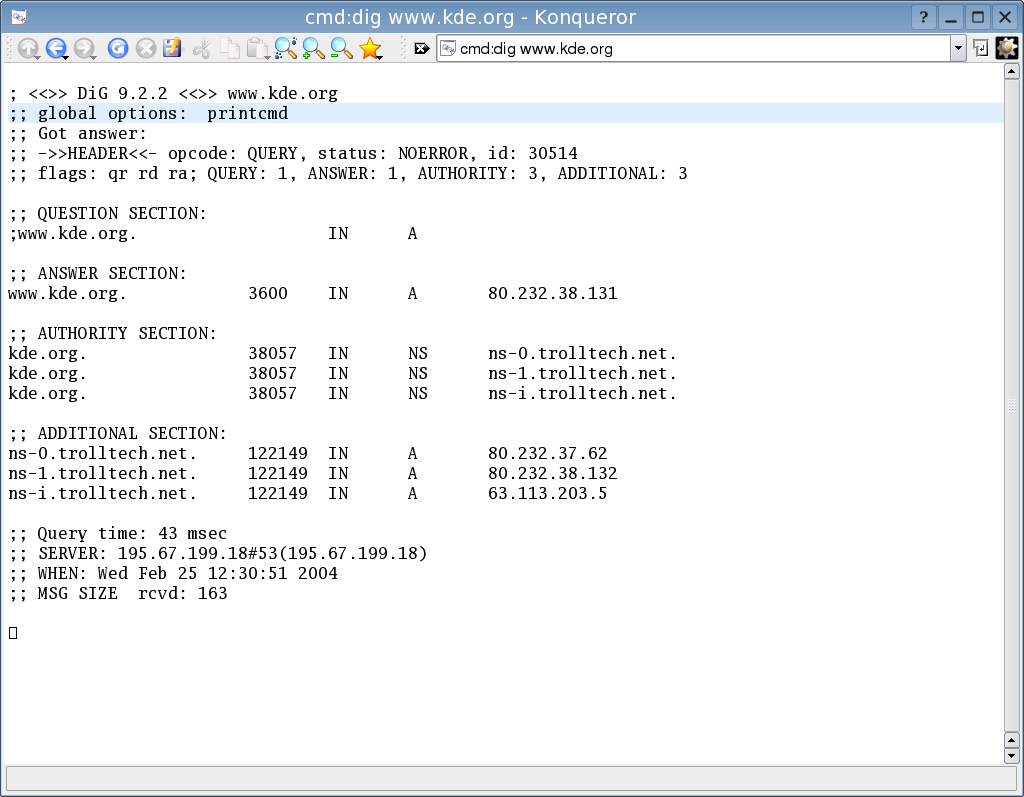The width and height of the screenshot is (1024, 797).
Task: Click 'ns-1.trolltech.net.' in authority section
Action: click(x=583, y=374)
